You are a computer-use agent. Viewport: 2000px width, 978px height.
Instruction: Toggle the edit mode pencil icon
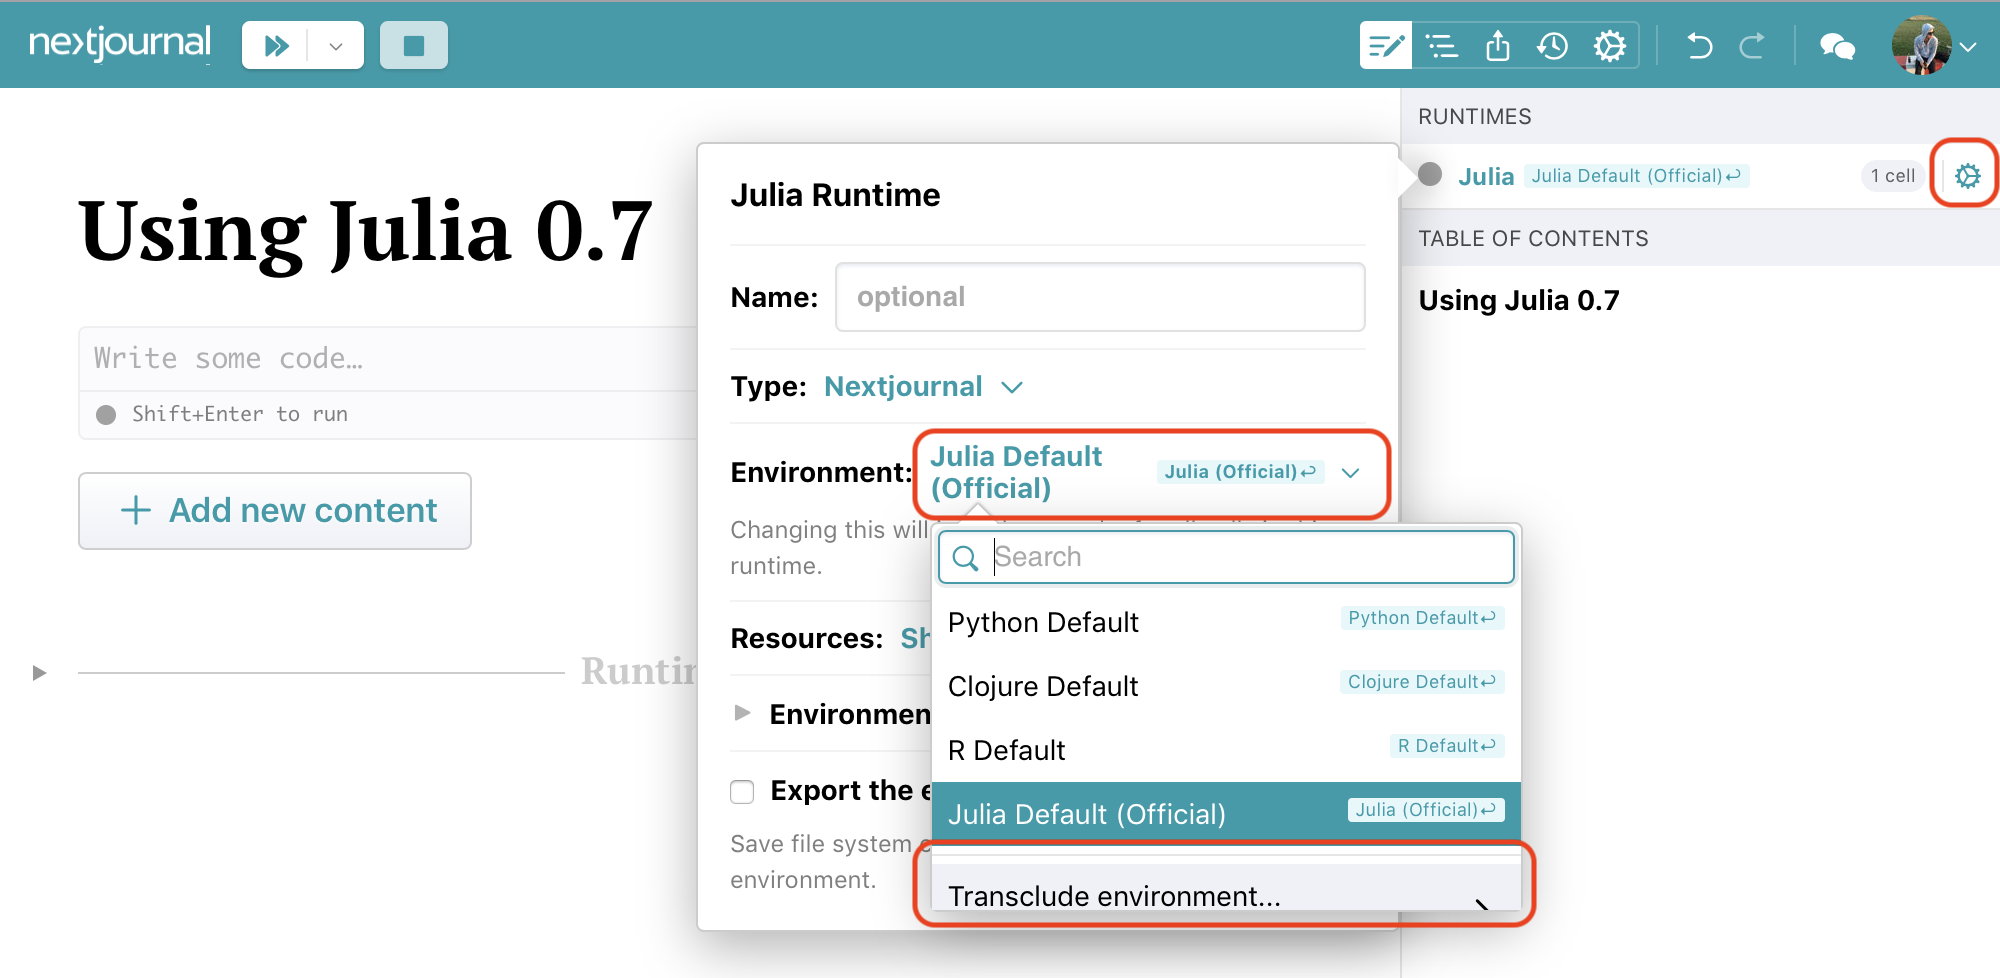[x=1386, y=46]
